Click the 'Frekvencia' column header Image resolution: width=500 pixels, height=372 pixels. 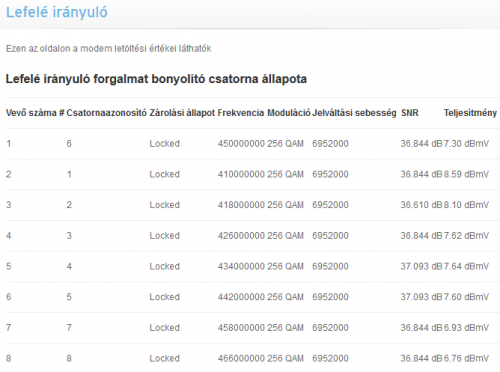coord(241,113)
